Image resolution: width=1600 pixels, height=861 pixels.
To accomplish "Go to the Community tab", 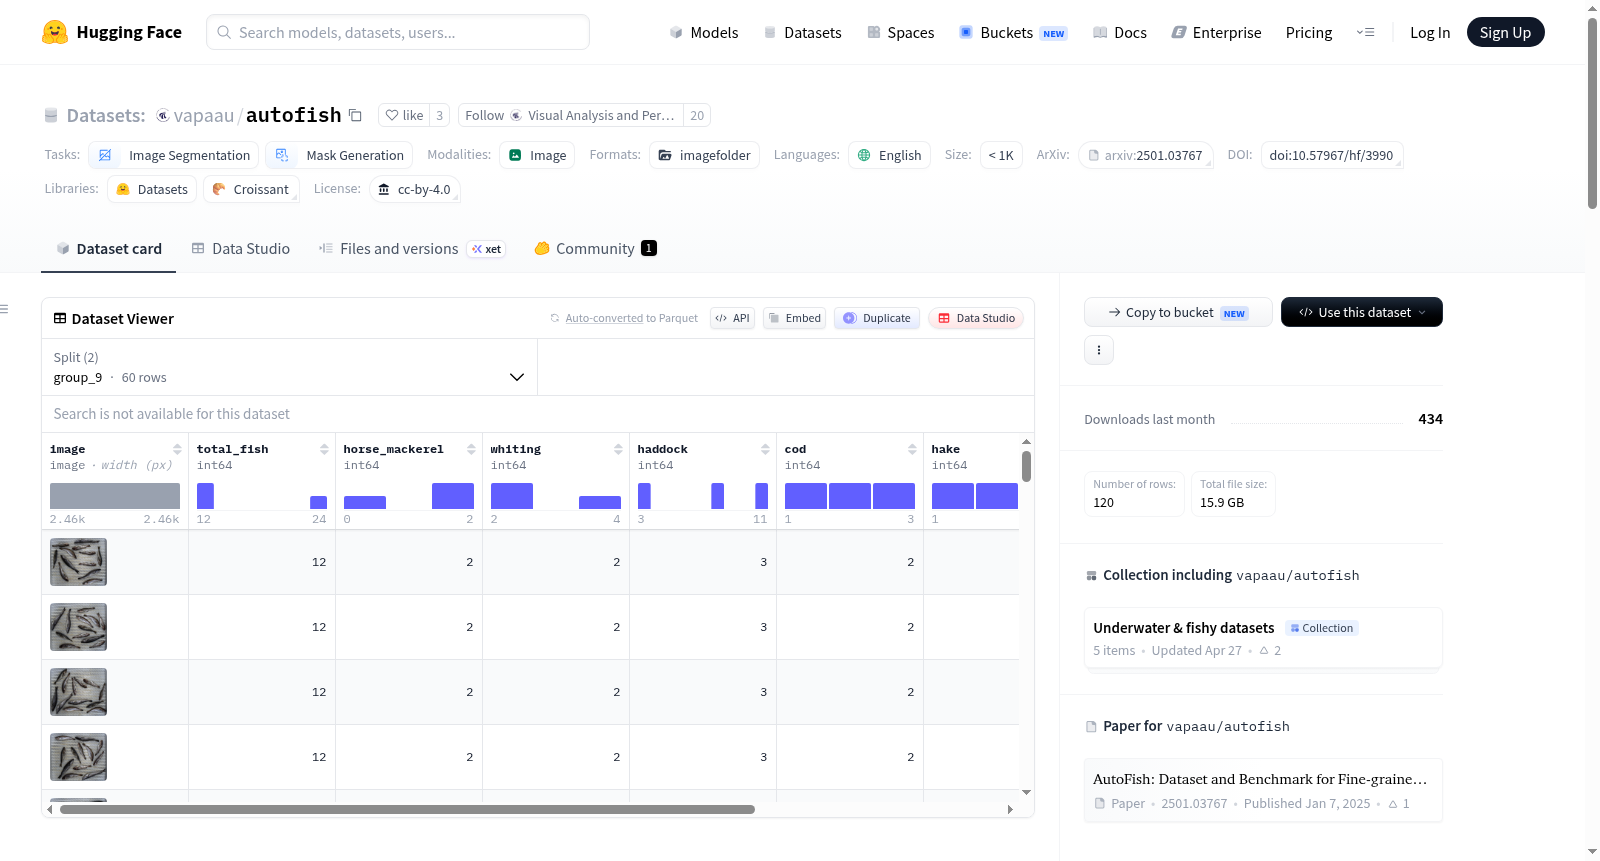I will tap(595, 249).
